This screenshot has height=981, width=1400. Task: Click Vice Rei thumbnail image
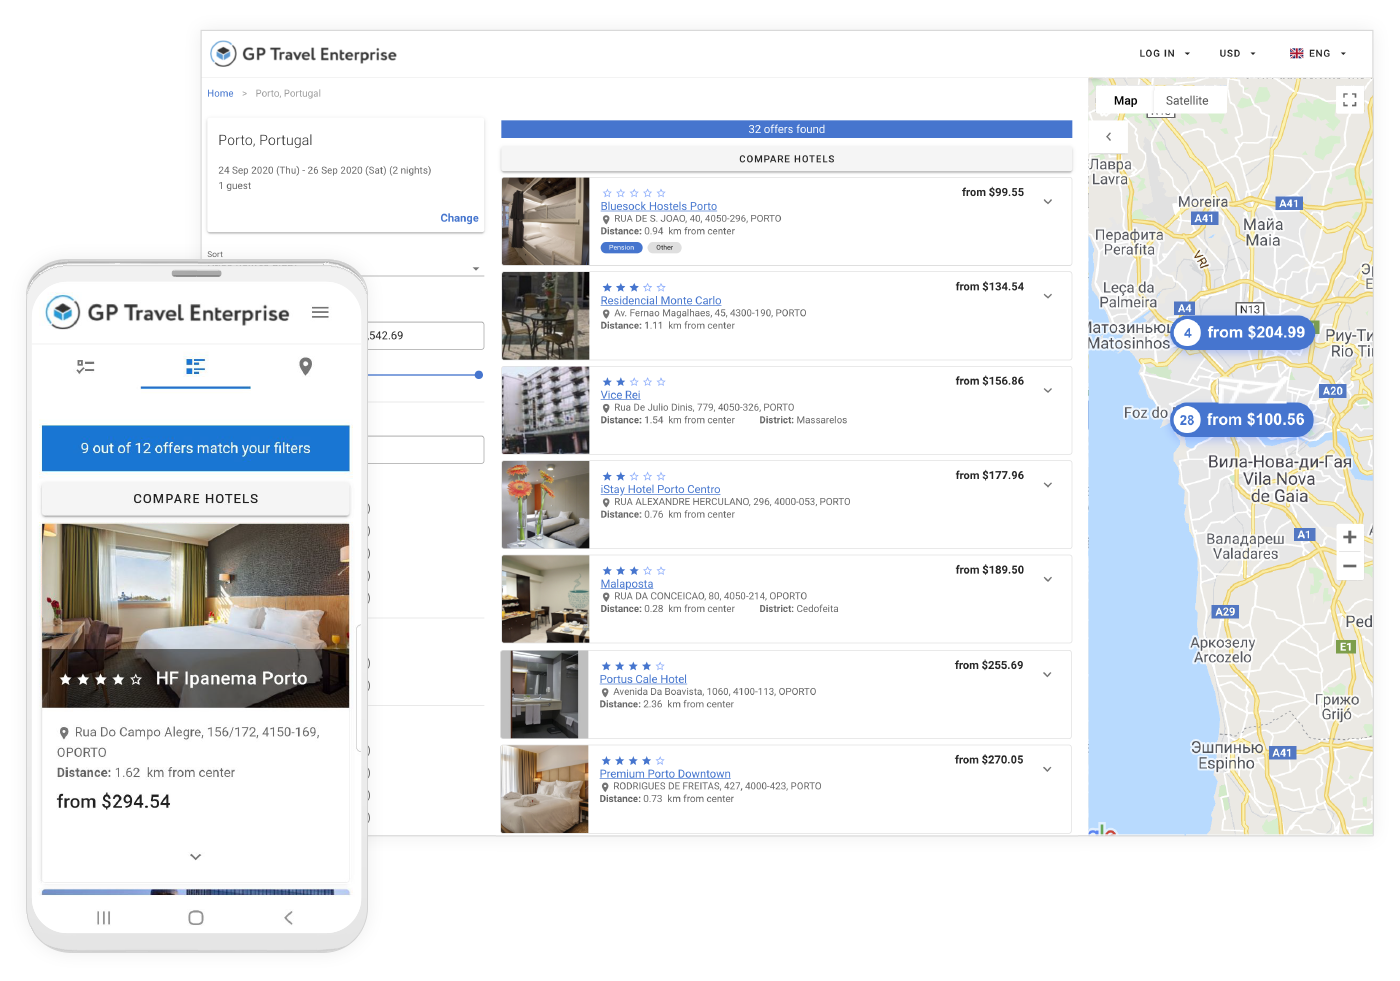click(x=545, y=410)
